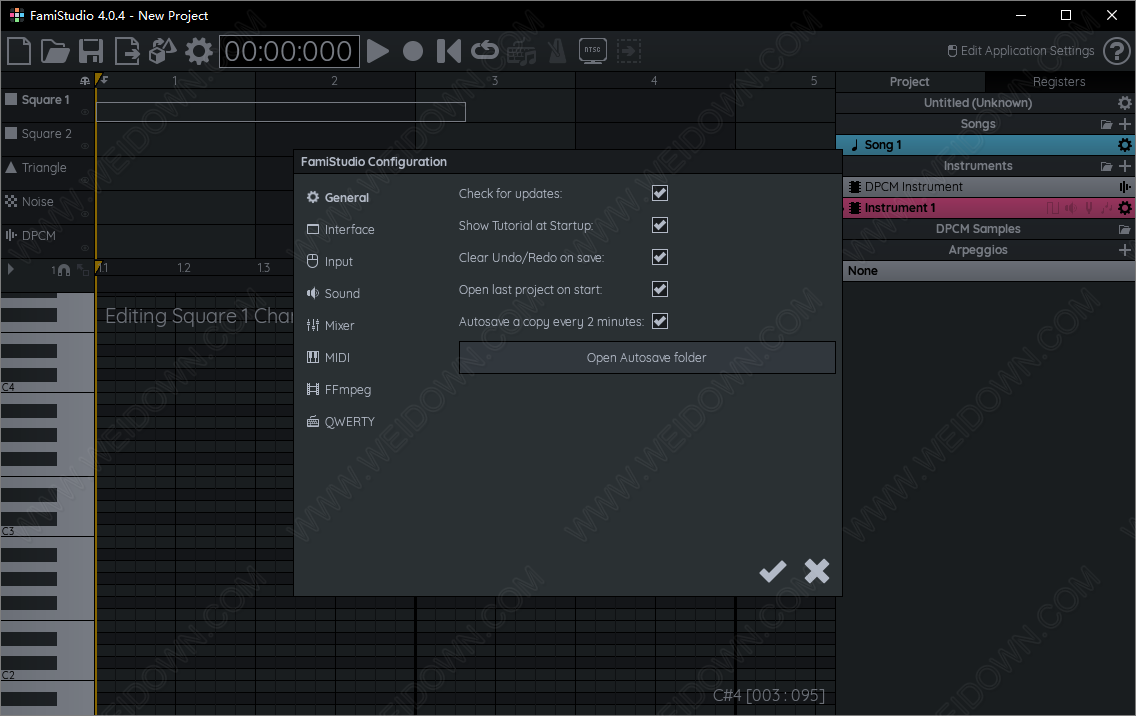
Task: Edit Instrument 1 duty cycle envelope icon
Action: coord(1053,208)
